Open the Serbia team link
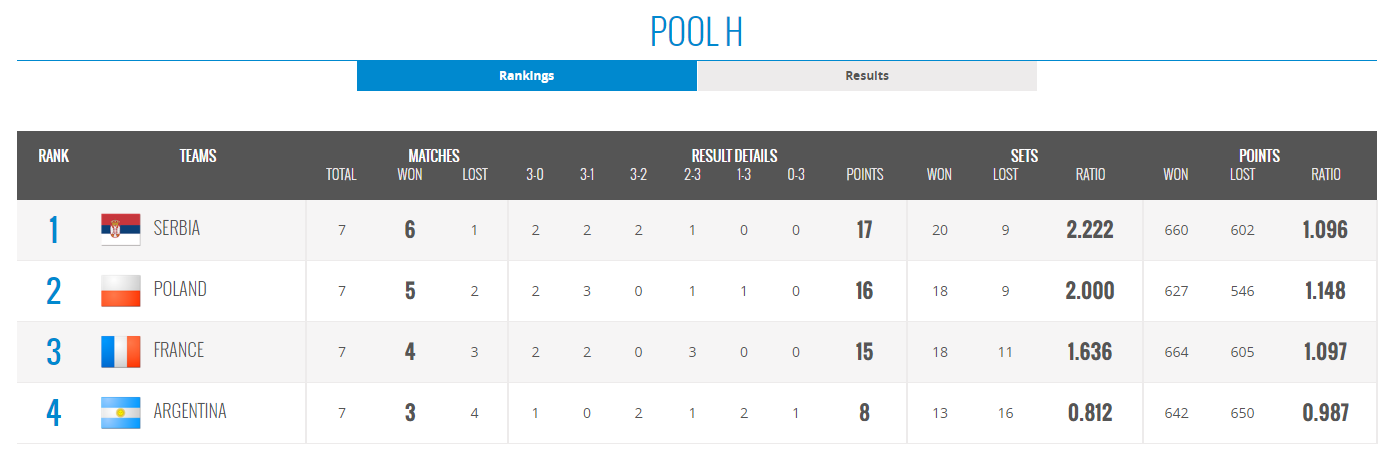The width and height of the screenshot is (1397, 476). [177, 229]
